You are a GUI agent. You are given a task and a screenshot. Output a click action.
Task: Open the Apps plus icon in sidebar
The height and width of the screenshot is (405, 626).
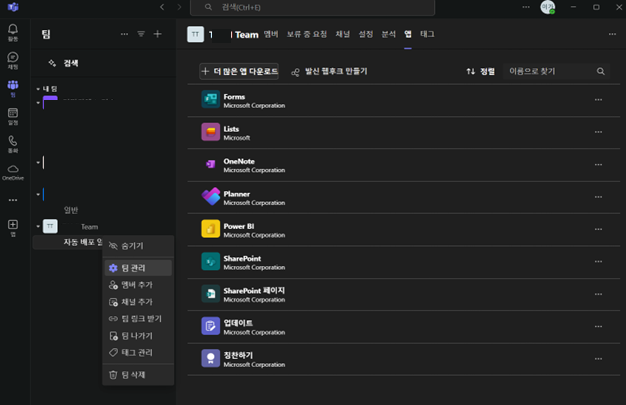click(x=13, y=228)
